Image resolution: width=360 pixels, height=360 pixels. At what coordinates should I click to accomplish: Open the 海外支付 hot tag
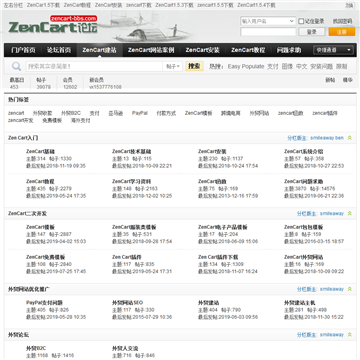point(81,121)
